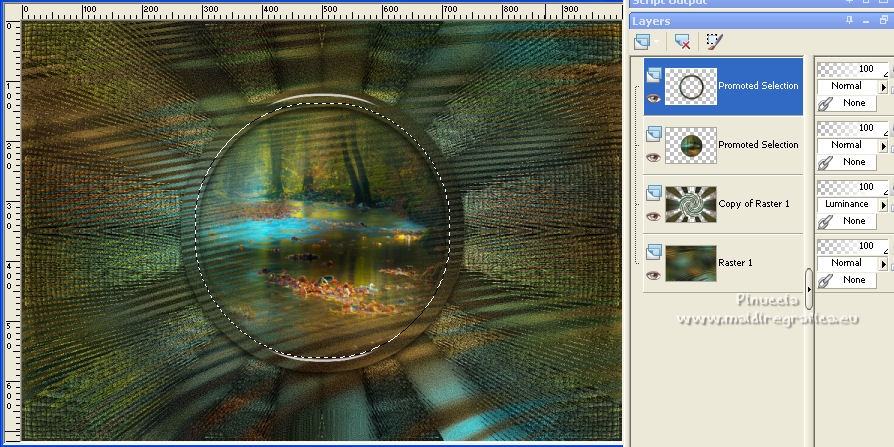Click the link set None button of the highlighted Promoted Selection layer
894x447 pixels.
click(x=847, y=103)
